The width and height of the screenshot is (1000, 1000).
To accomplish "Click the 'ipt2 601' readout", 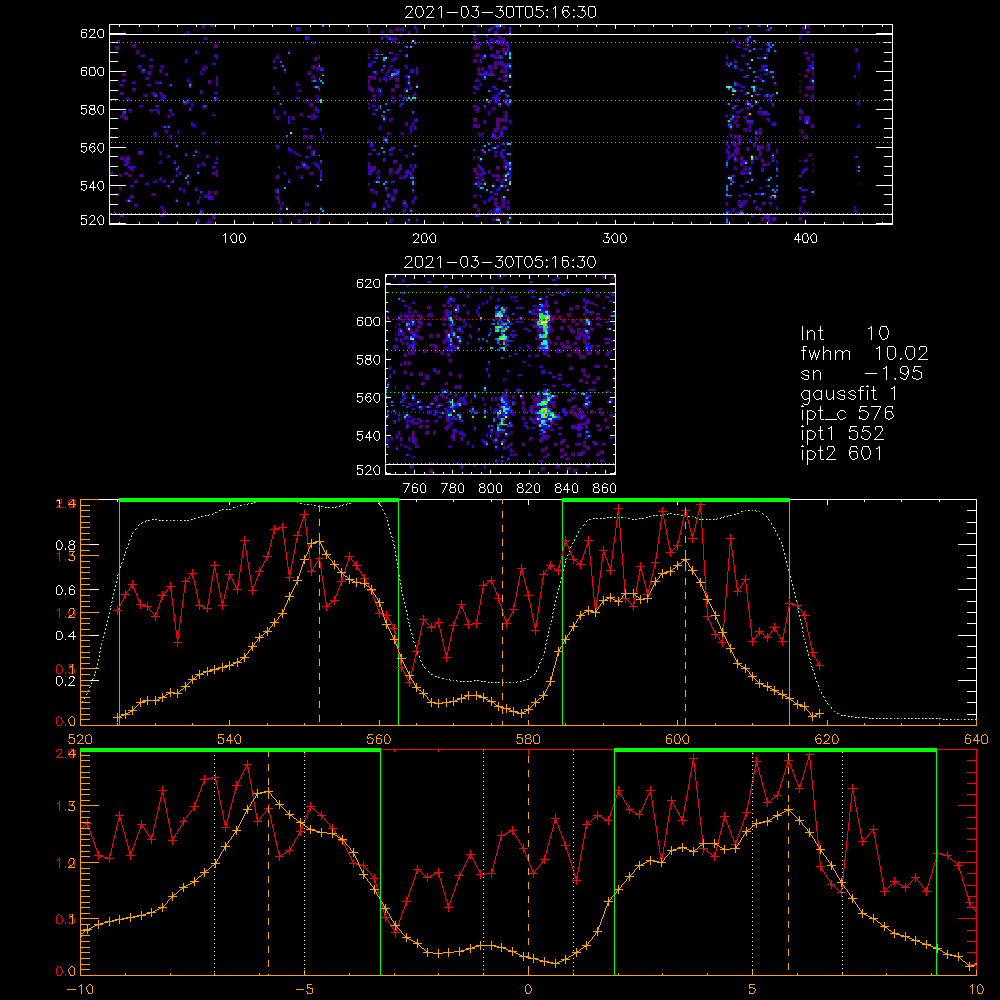I will 841,453.
